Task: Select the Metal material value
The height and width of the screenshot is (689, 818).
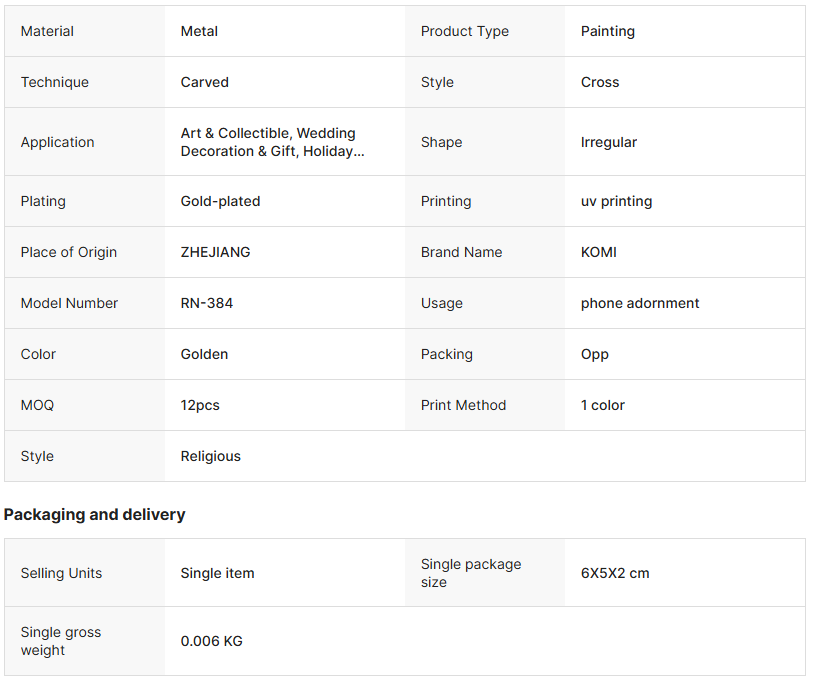Action: 199,31
